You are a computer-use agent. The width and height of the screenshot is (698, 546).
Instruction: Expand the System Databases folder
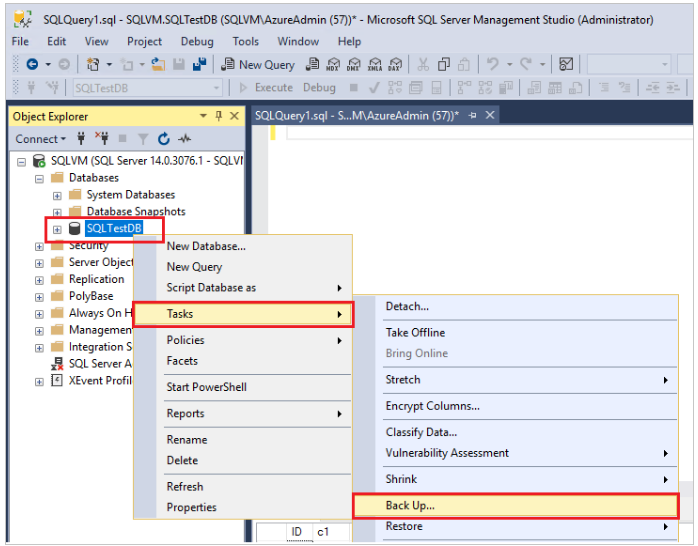[57, 196]
